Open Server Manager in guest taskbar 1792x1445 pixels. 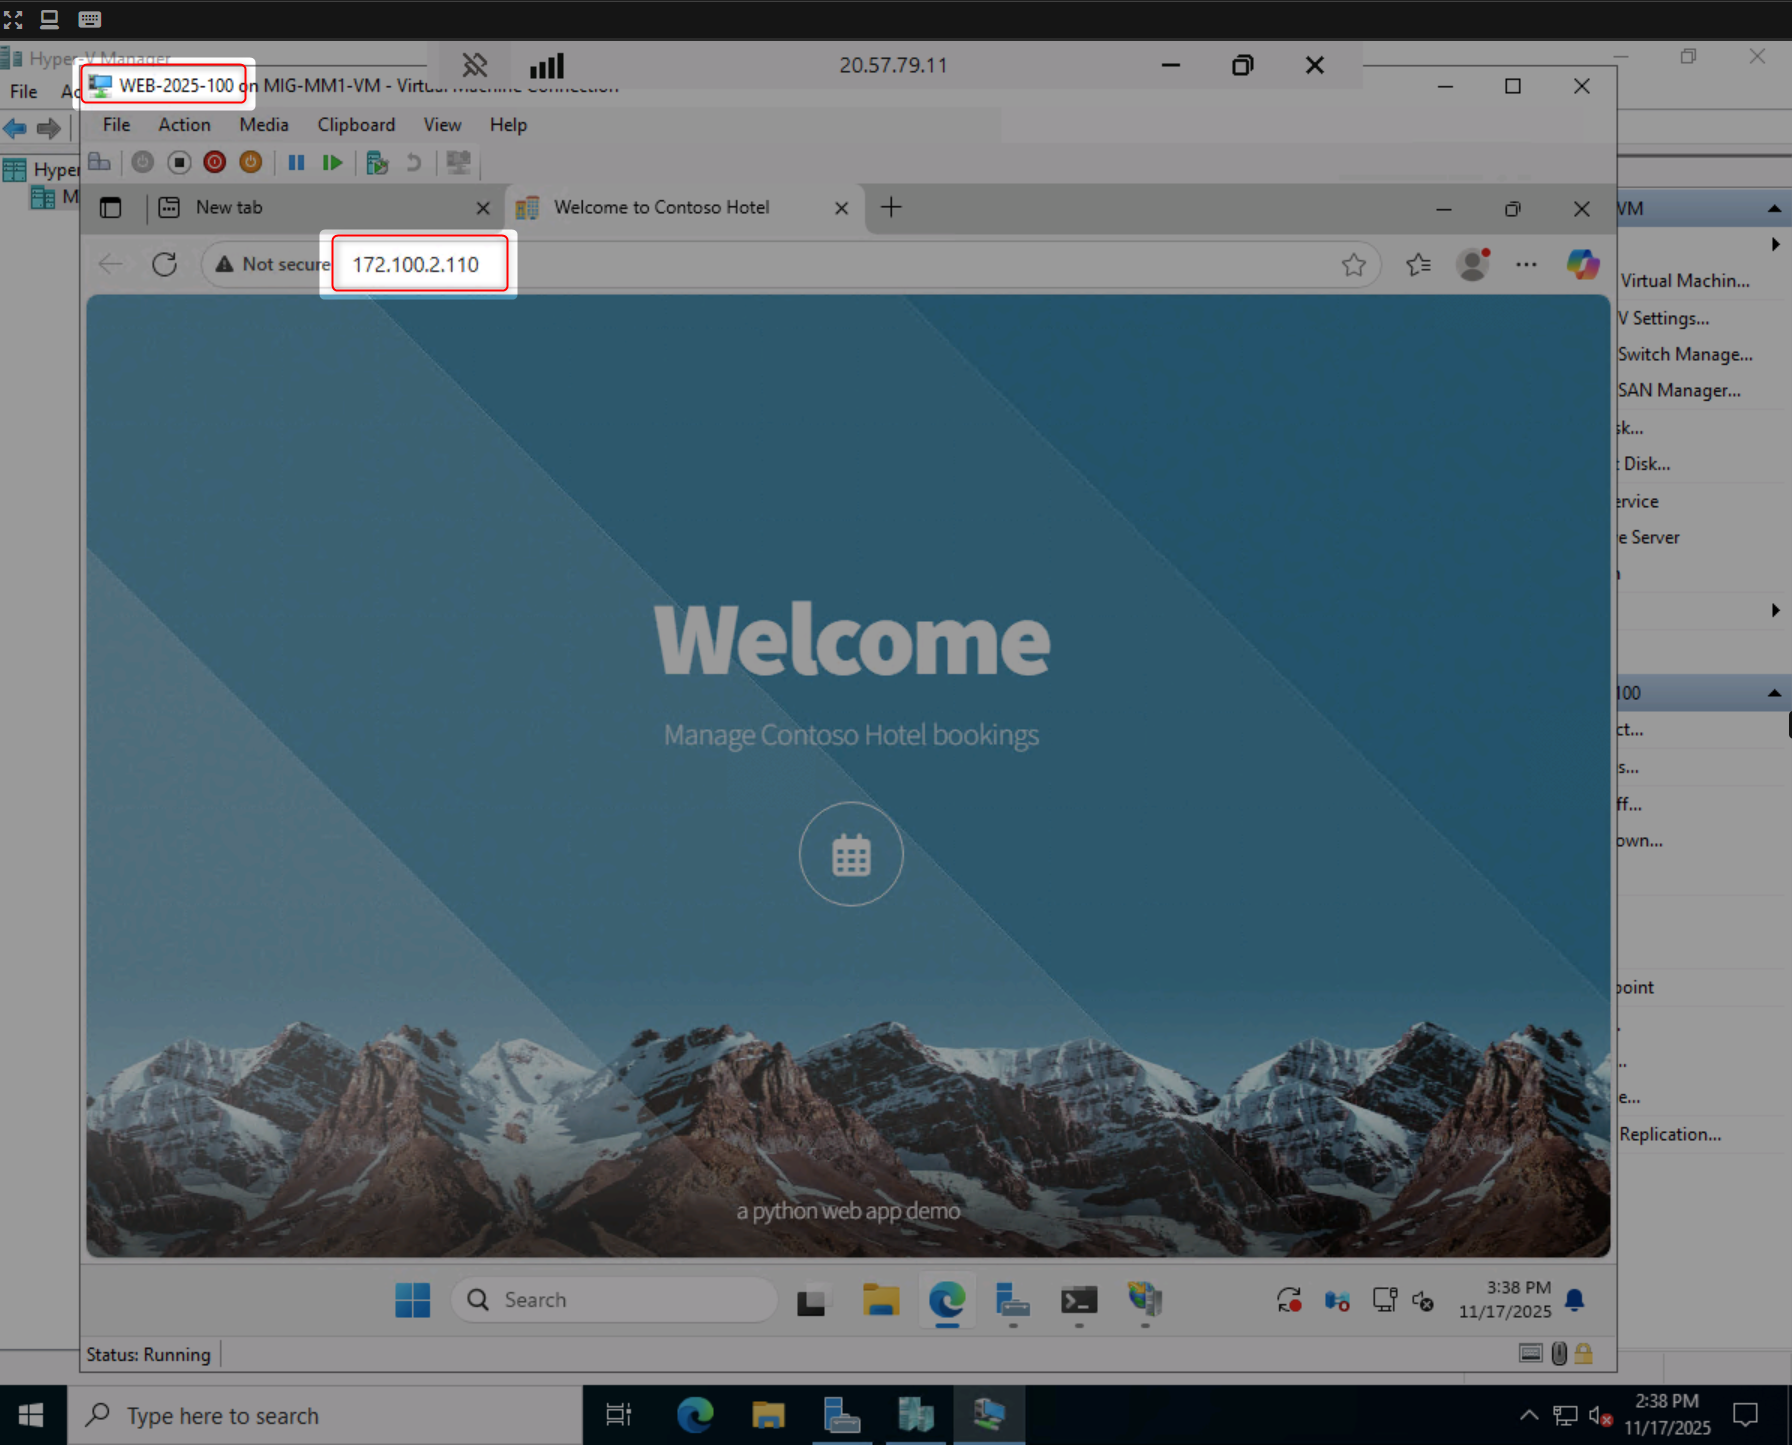(1013, 1300)
